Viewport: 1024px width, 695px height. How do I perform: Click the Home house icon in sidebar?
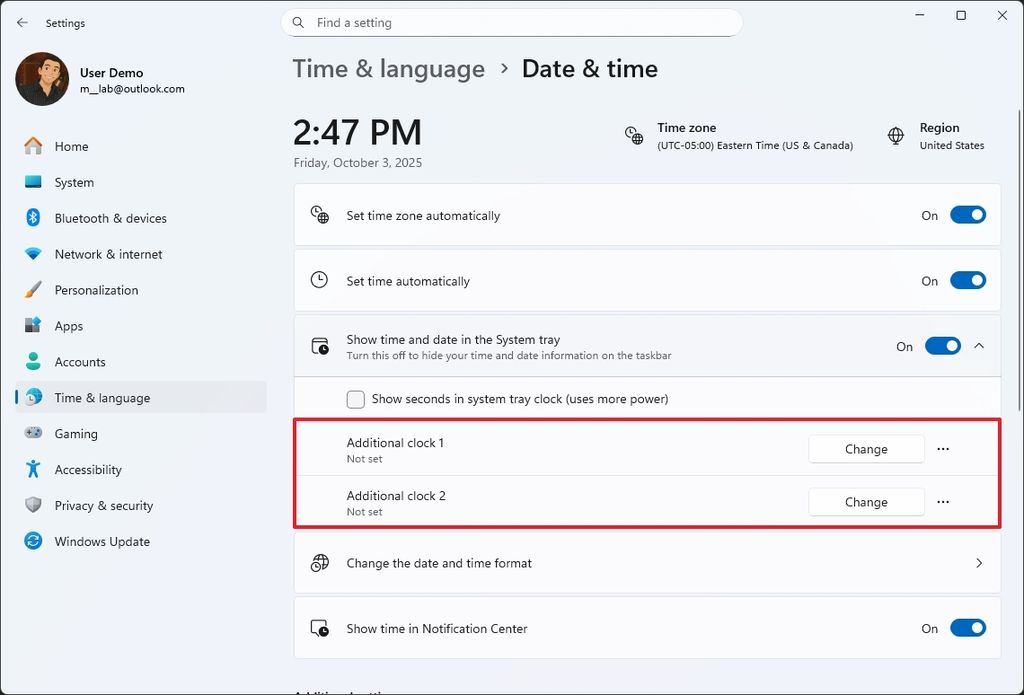(x=33, y=146)
